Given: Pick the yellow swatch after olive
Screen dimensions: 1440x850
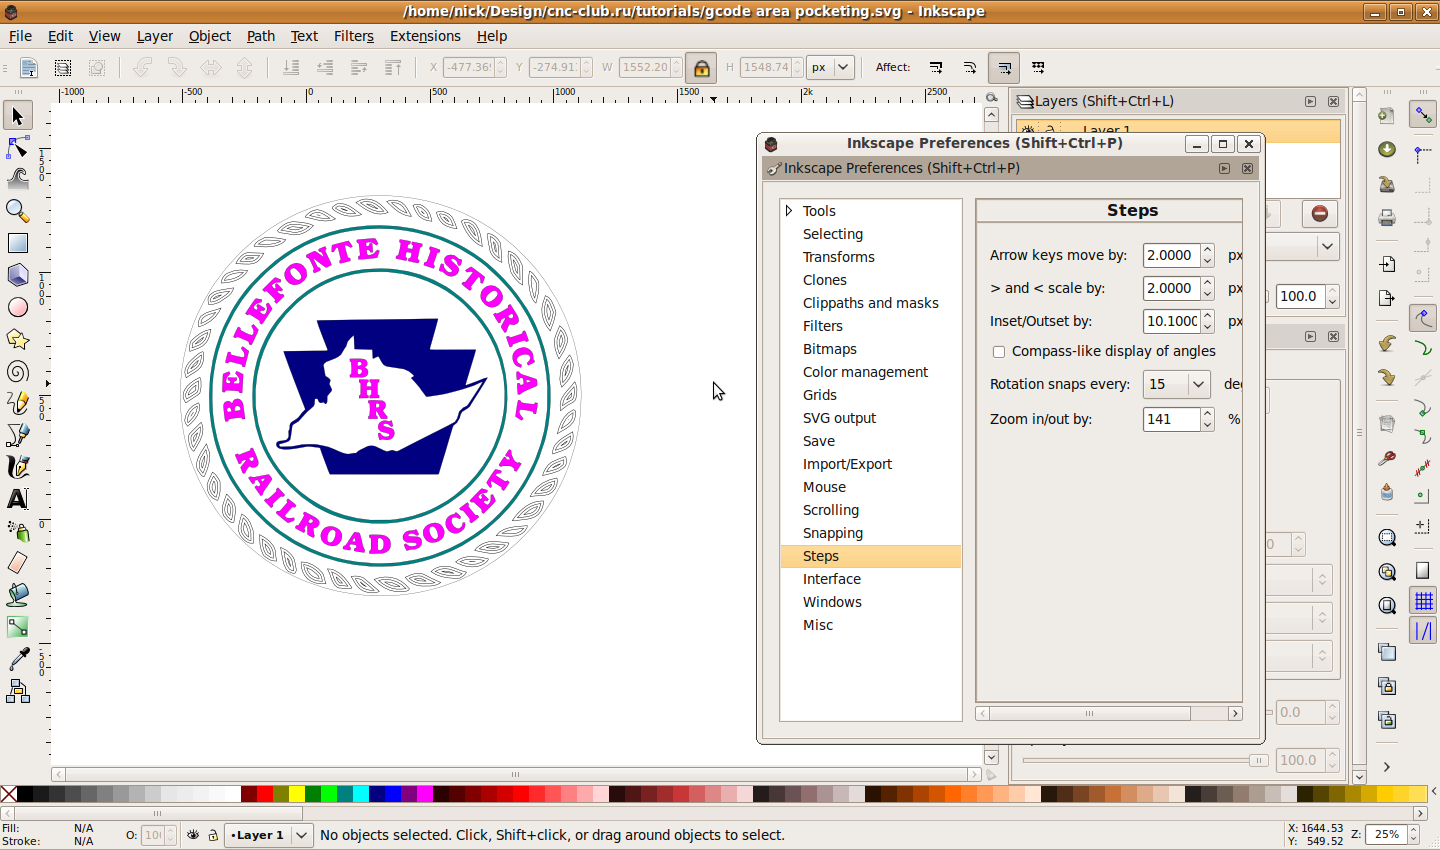Looking at the screenshot, I should (297, 794).
